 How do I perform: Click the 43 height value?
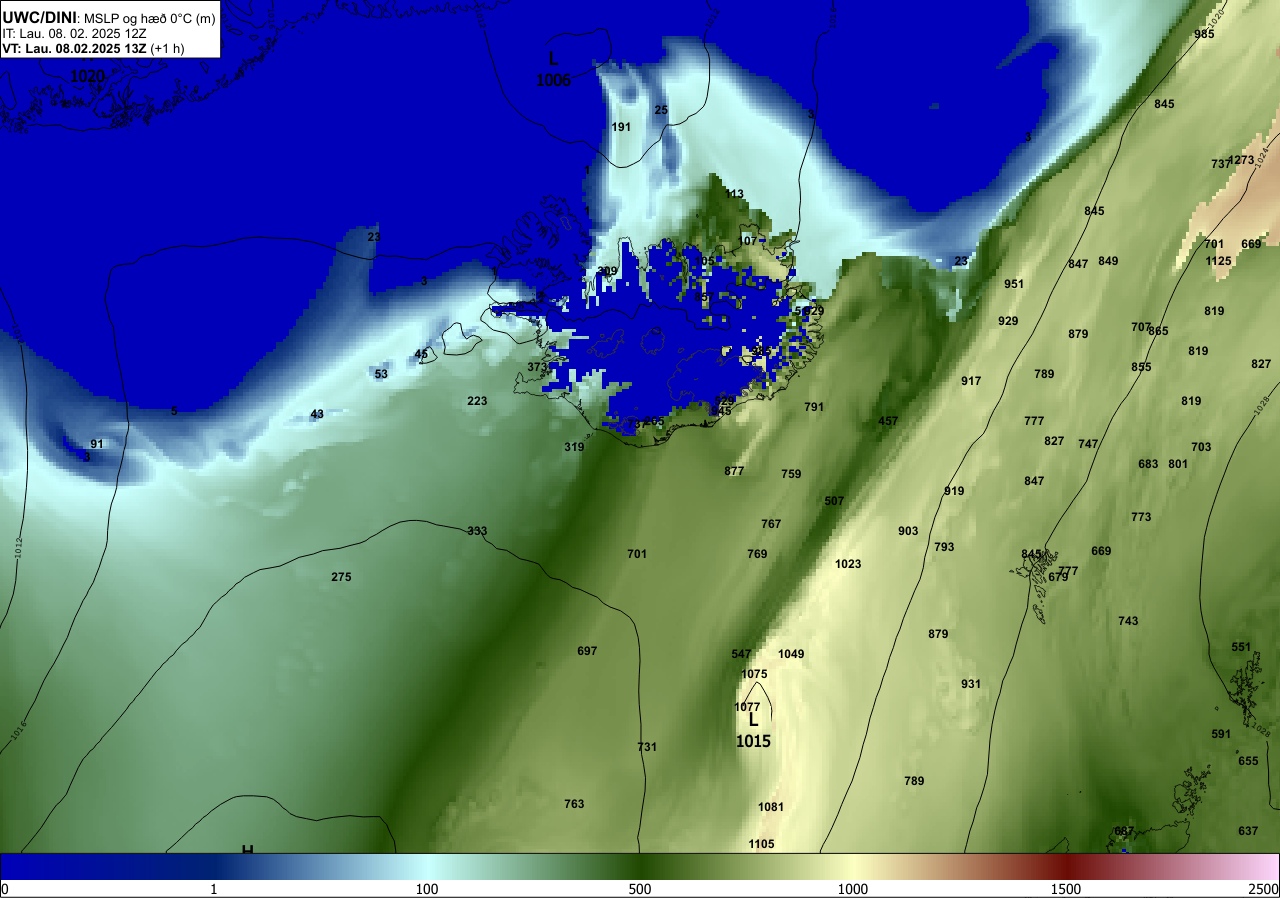(x=317, y=414)
